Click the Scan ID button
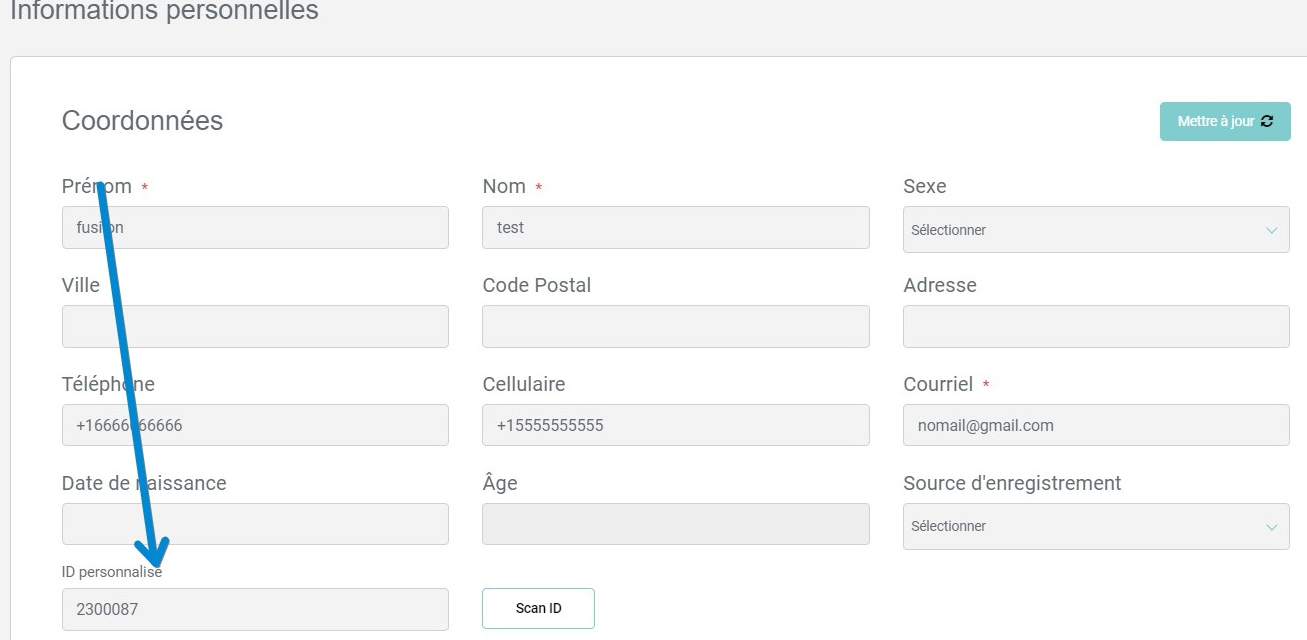The height and width of the screenshot is (640, 1307). click(538, 608)
